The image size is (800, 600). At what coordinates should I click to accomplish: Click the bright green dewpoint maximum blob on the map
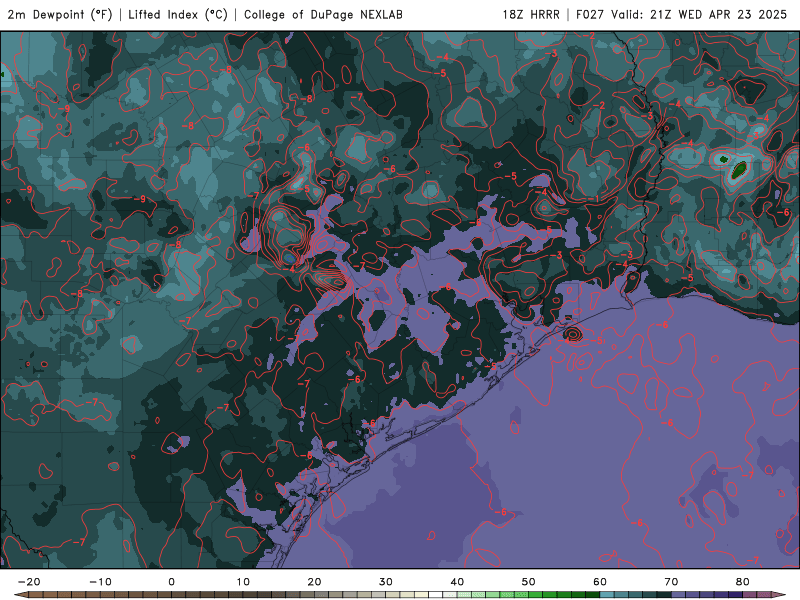739,169
